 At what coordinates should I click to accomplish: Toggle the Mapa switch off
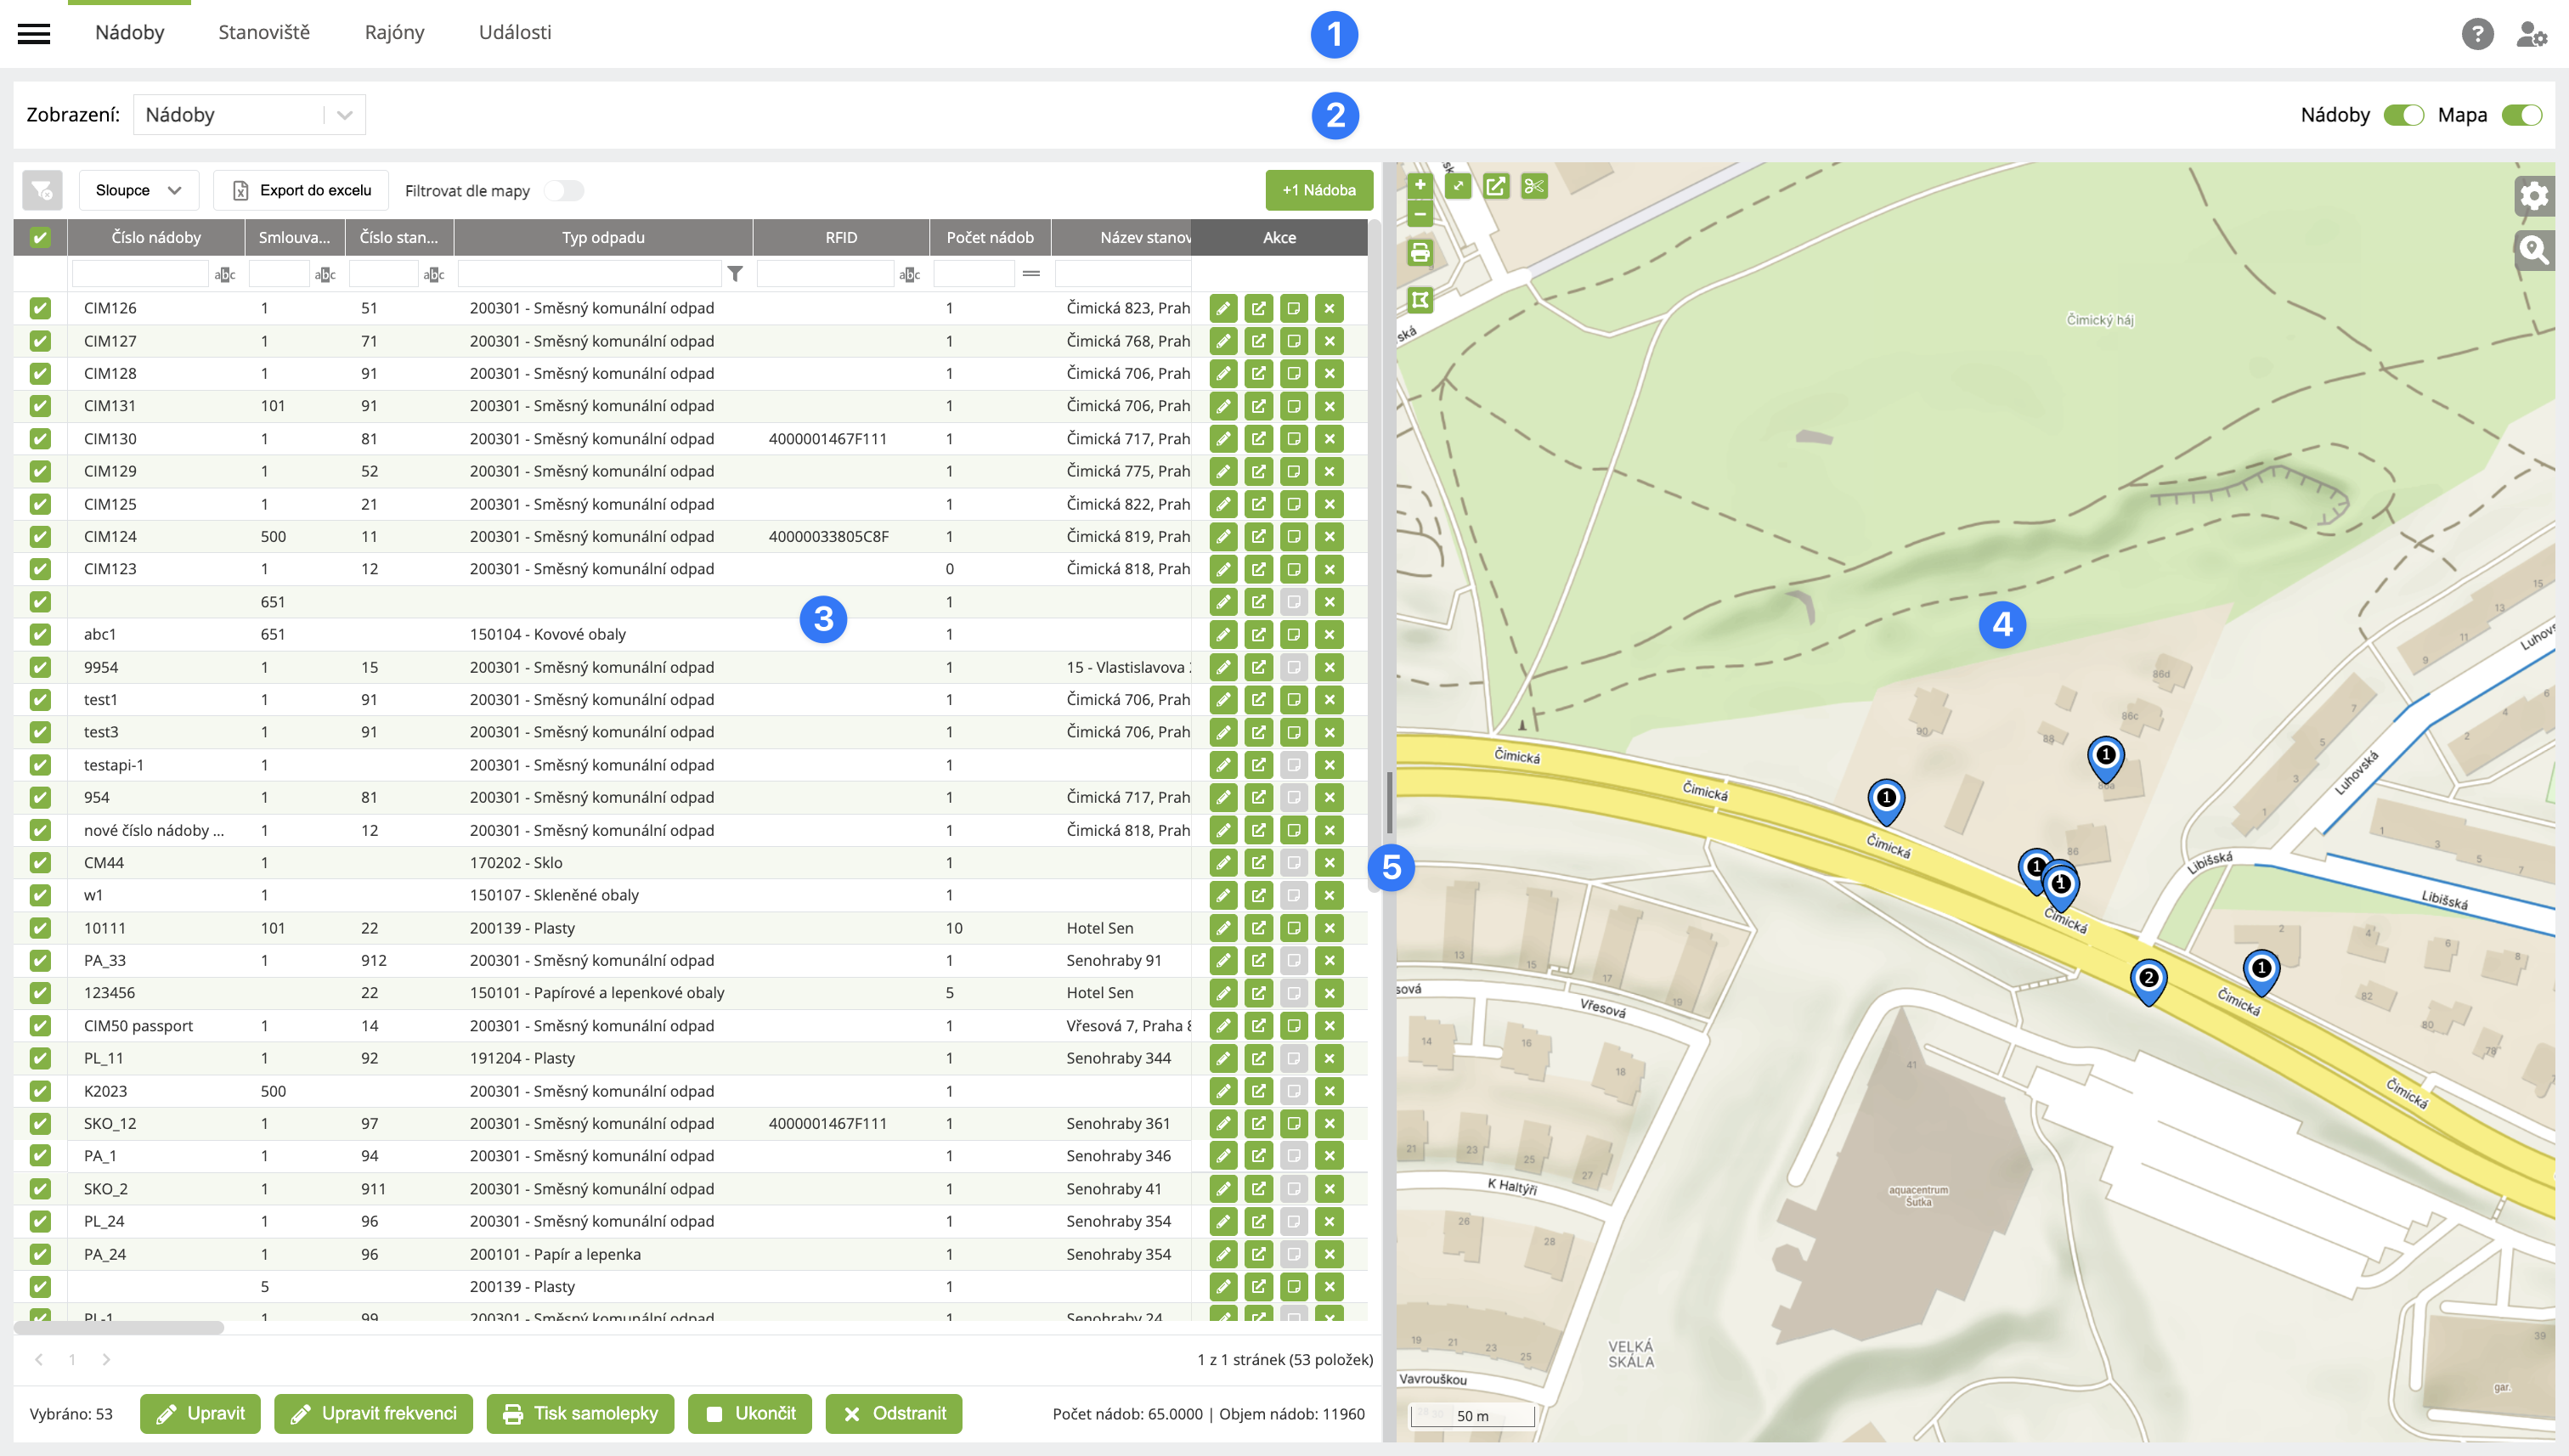point(2521,115)
